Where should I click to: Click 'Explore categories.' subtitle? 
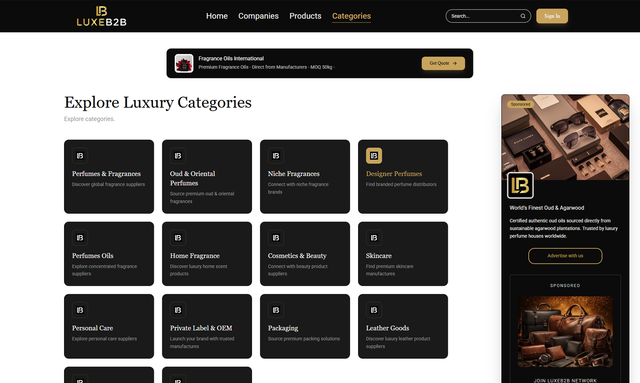point(89,119)
